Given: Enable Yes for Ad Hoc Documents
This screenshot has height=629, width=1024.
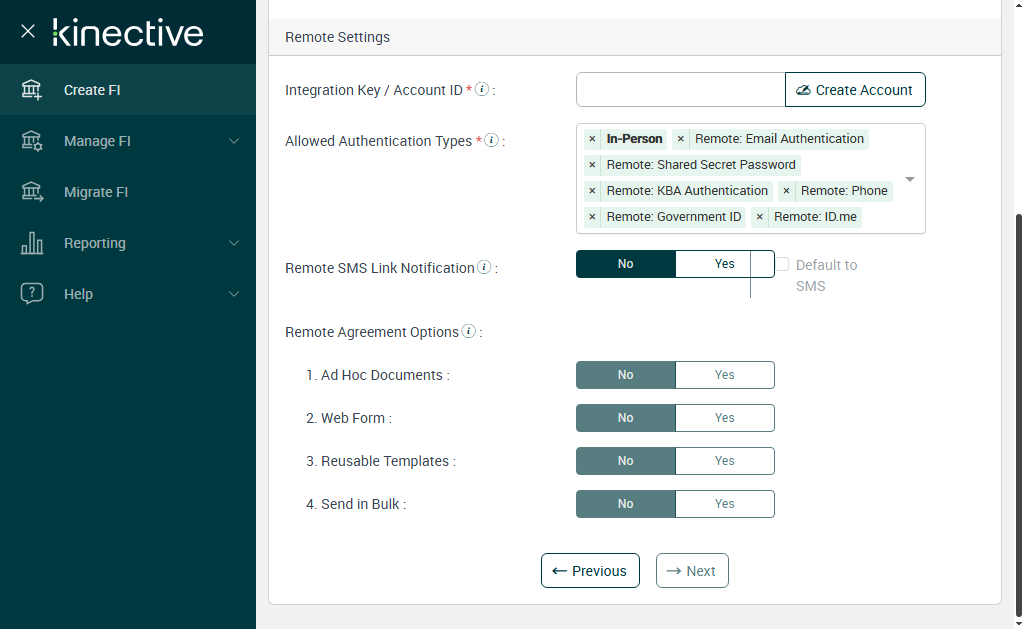Looking at the screenshot, I should point(725,375).
